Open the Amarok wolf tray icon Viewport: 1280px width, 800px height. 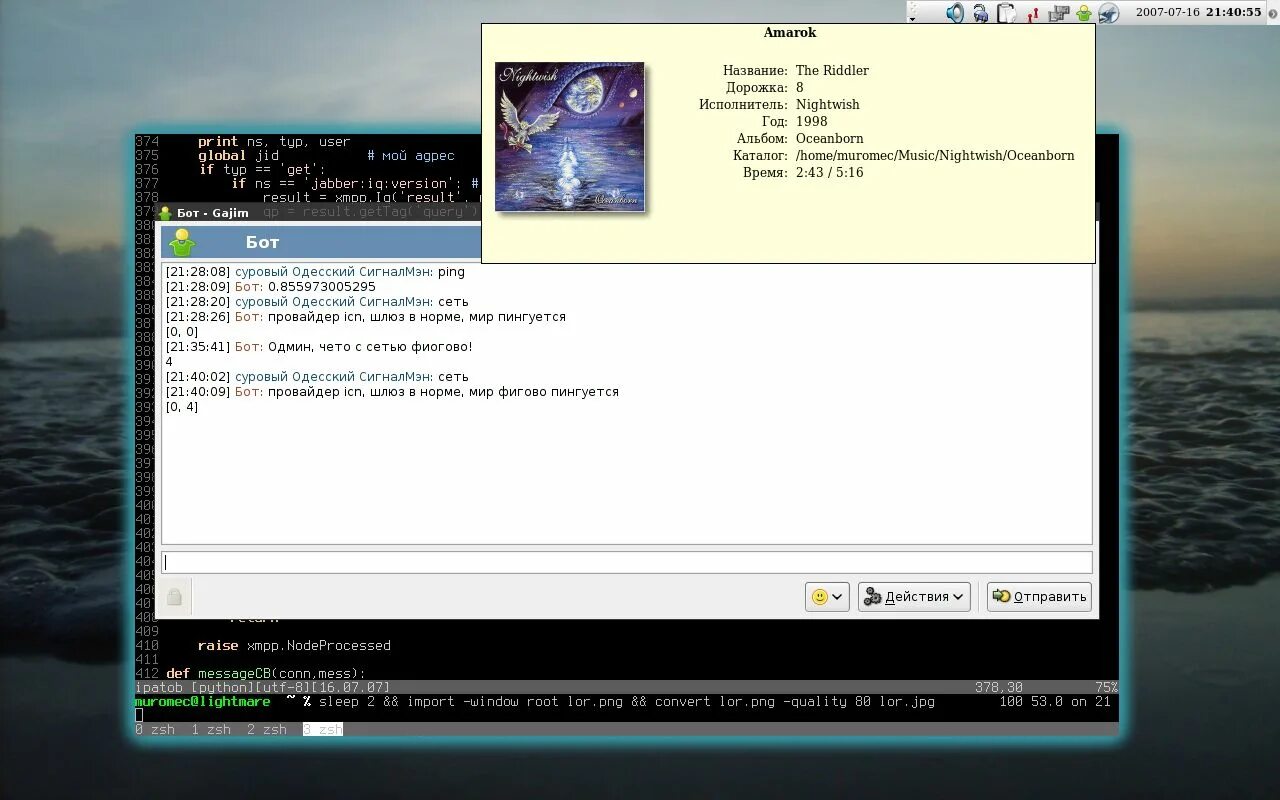1108,13
